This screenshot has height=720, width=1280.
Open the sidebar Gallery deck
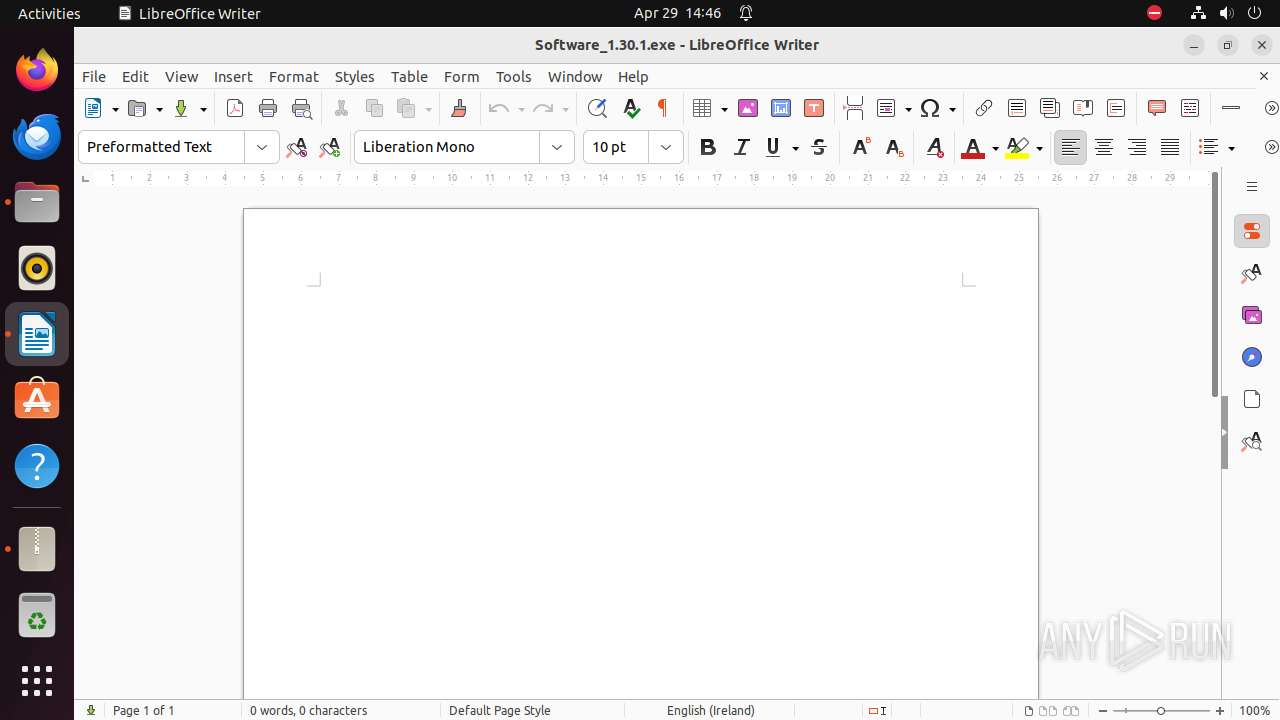coord(1252,315)
